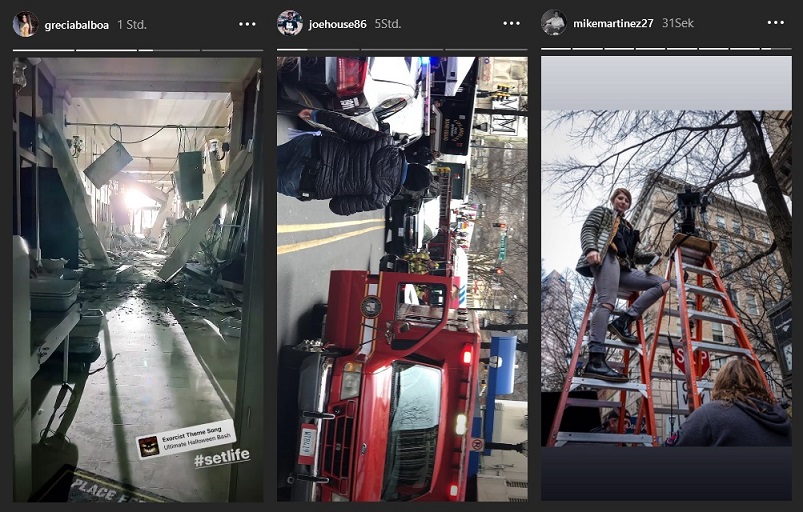Open more options for joehouse86's story
Viewport: 803px width, 512px height.
(511, 24)
